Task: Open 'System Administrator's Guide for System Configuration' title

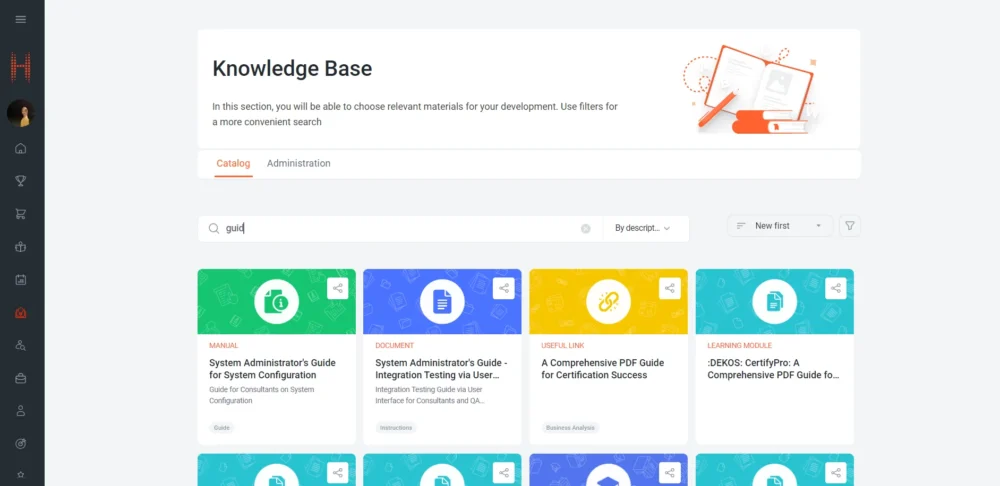Action: click(272, 369)
